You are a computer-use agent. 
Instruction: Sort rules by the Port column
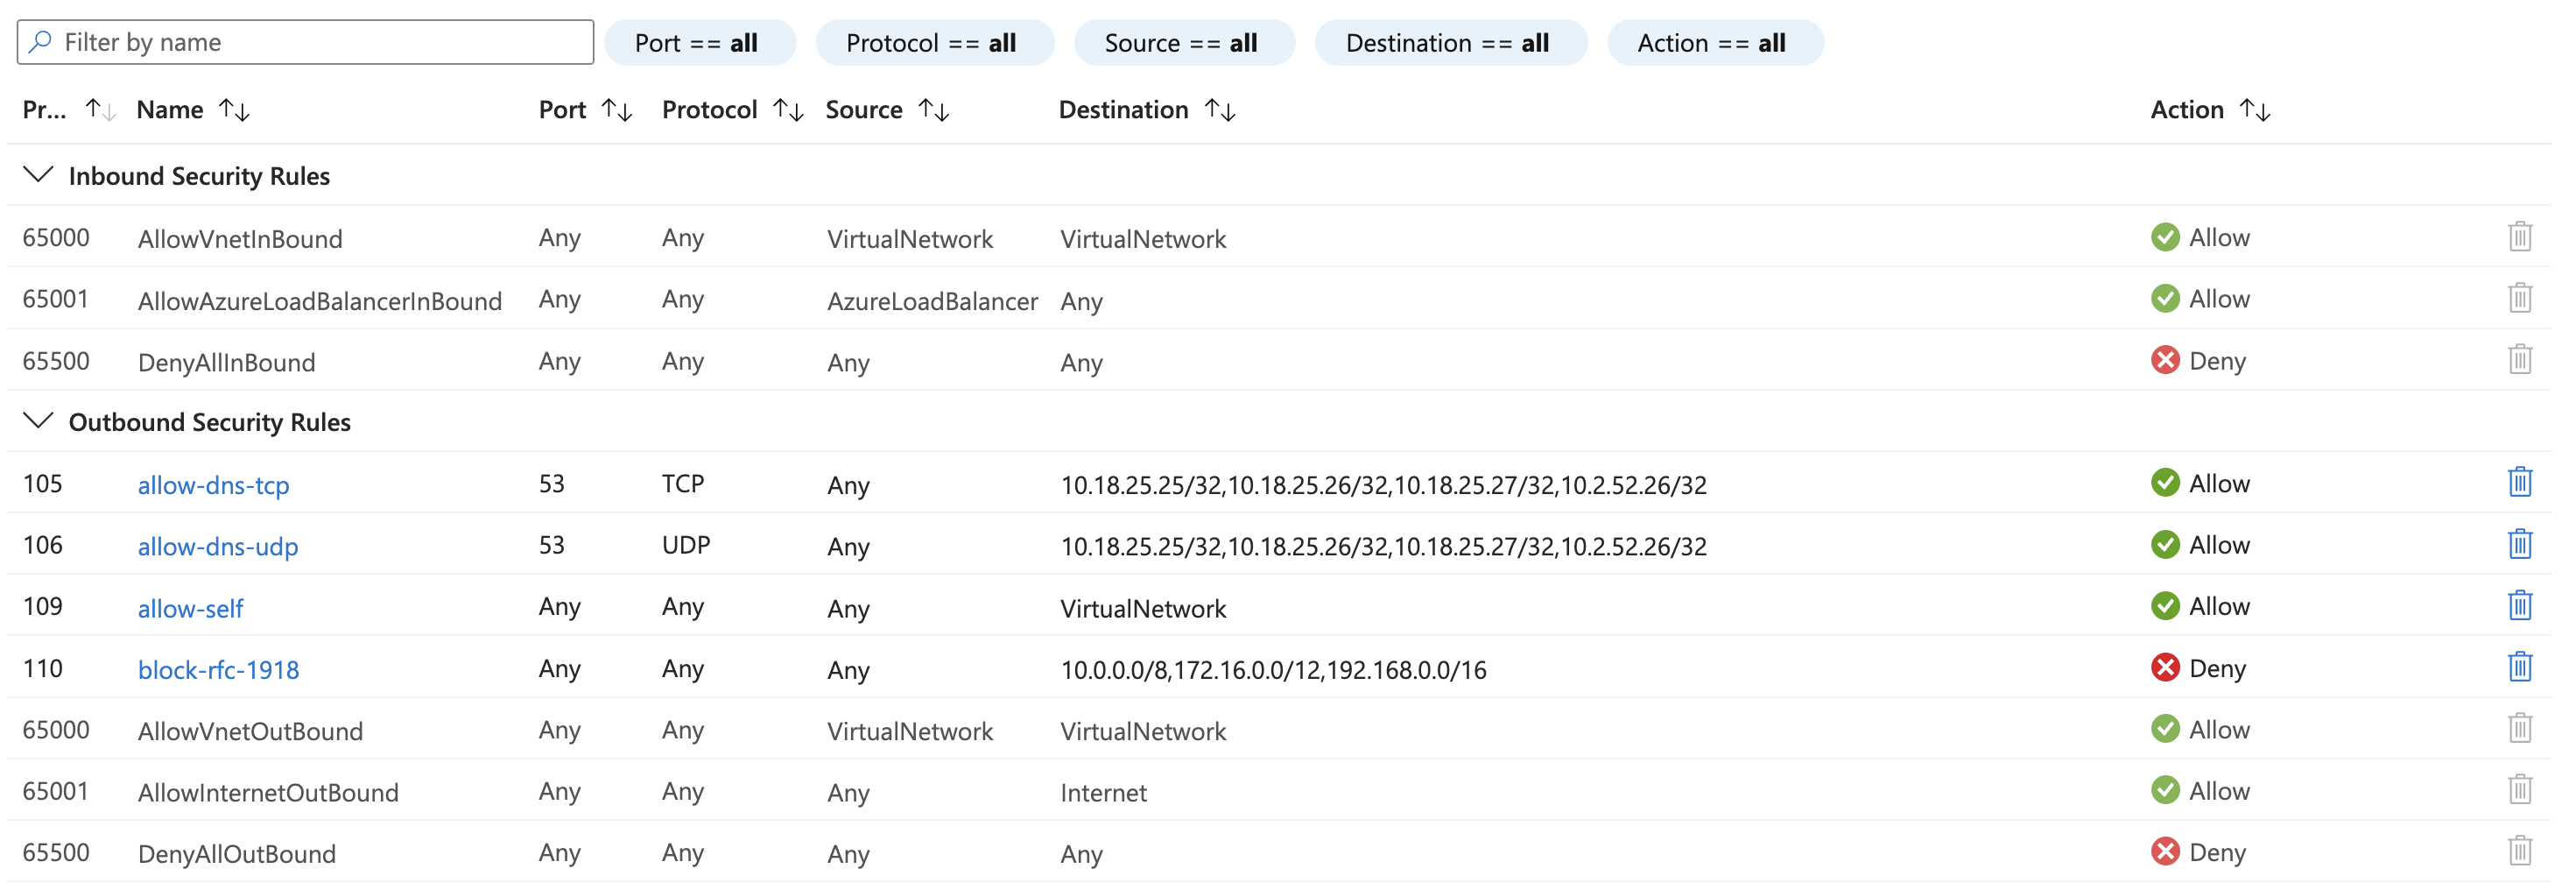pos(618,110)
